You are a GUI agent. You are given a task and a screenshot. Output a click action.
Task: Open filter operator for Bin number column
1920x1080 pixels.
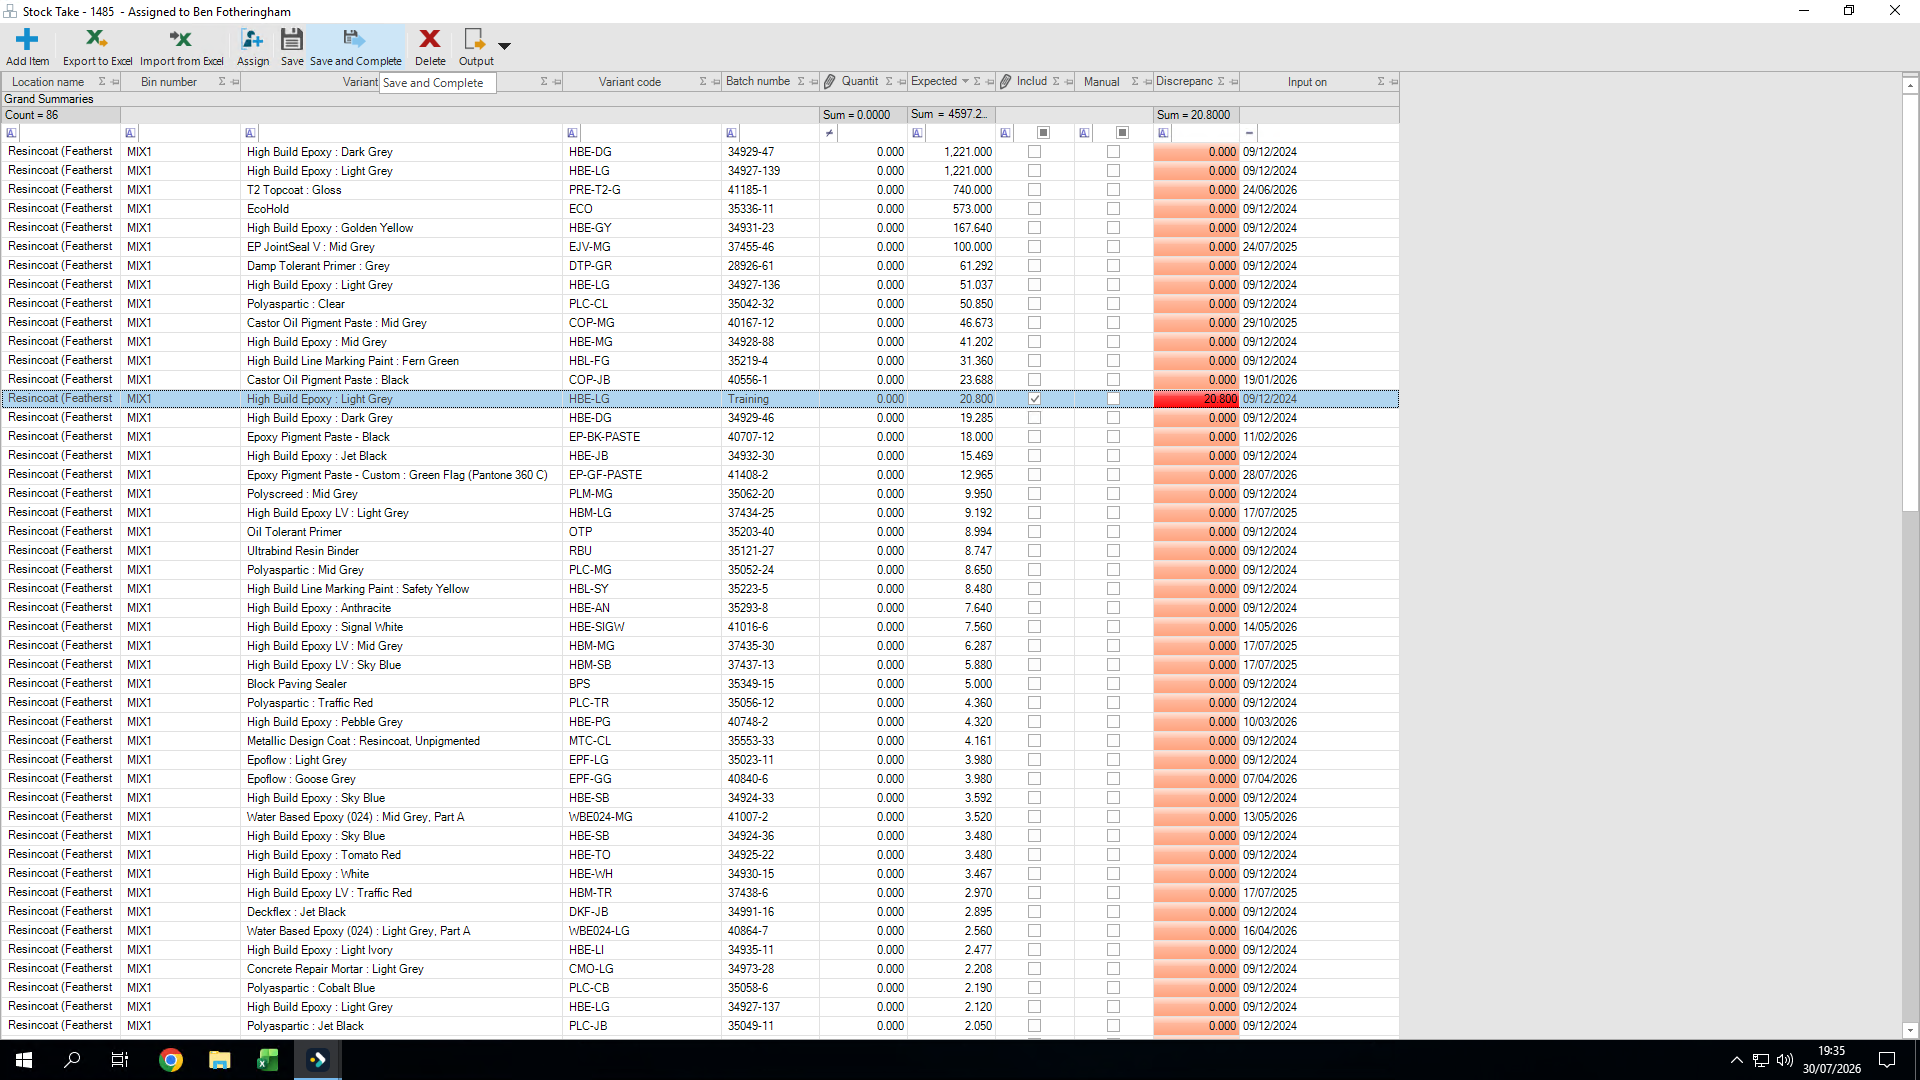point(131,133)
